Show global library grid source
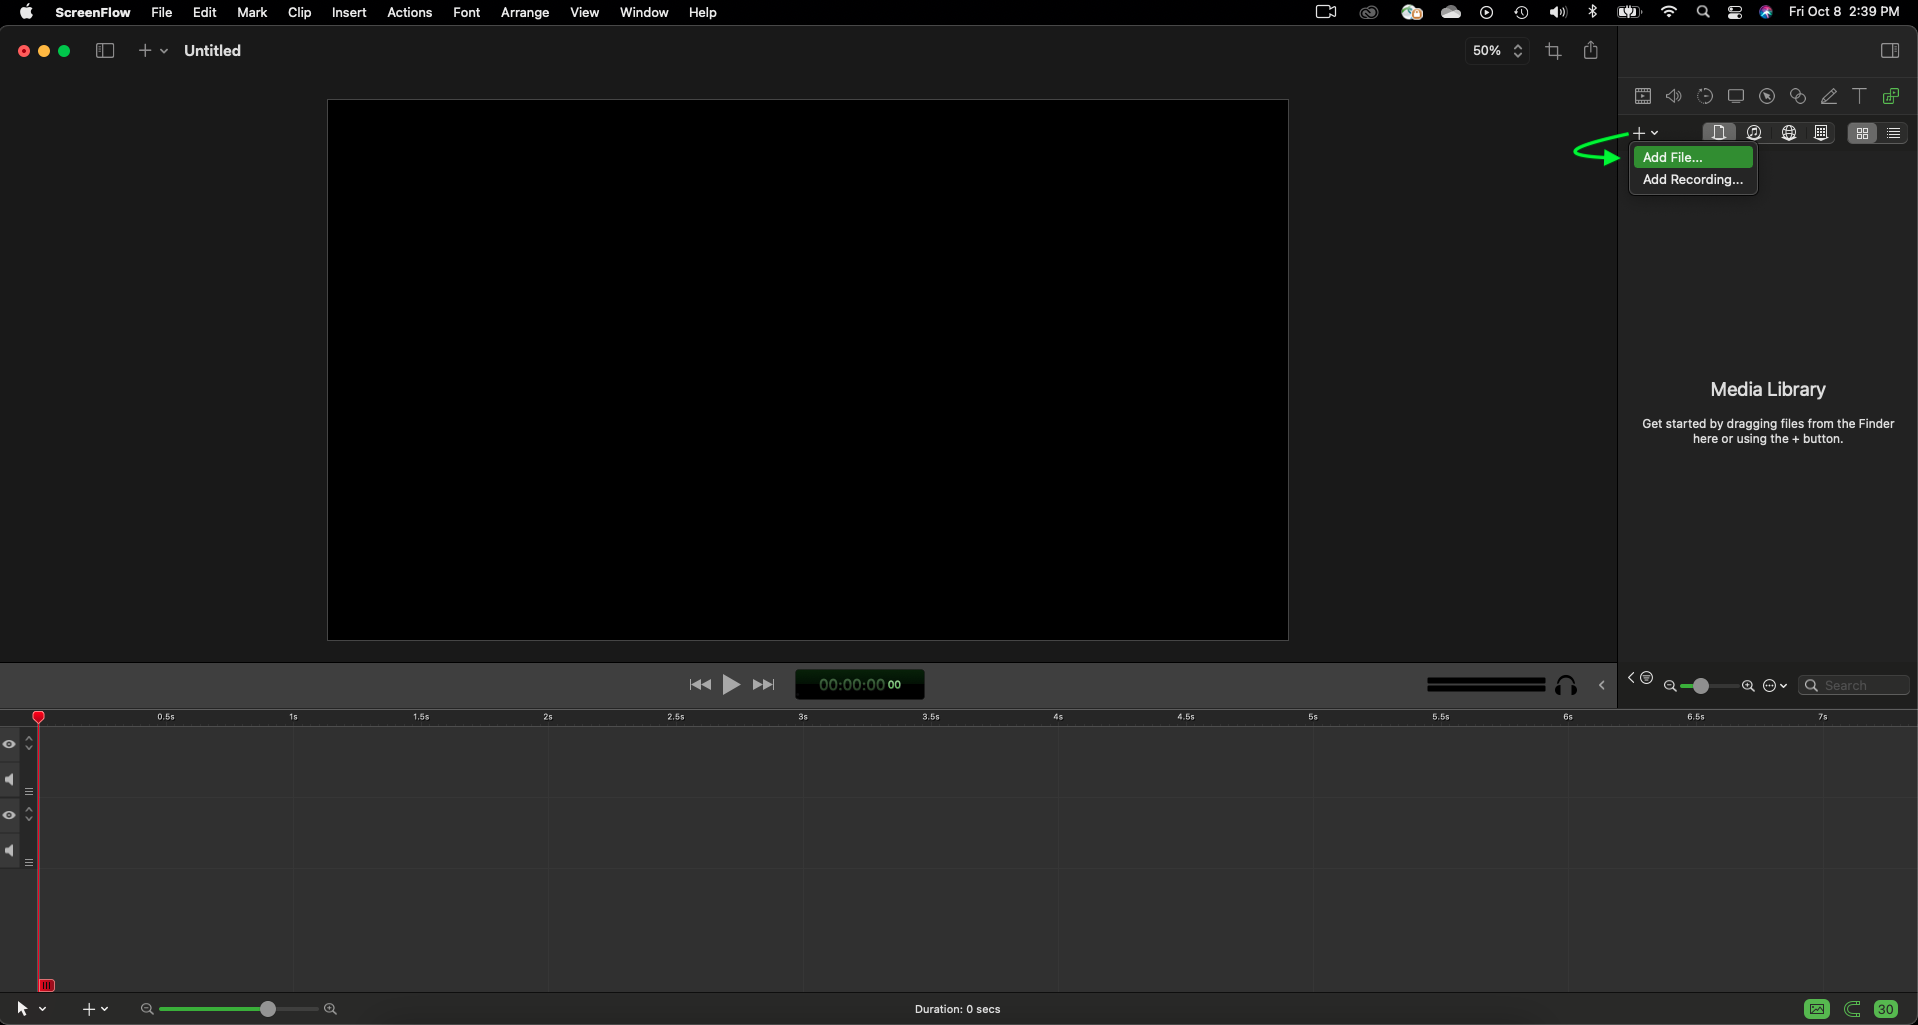The width and height of the screenshot is (1918, 1025). coord(1821,133)
